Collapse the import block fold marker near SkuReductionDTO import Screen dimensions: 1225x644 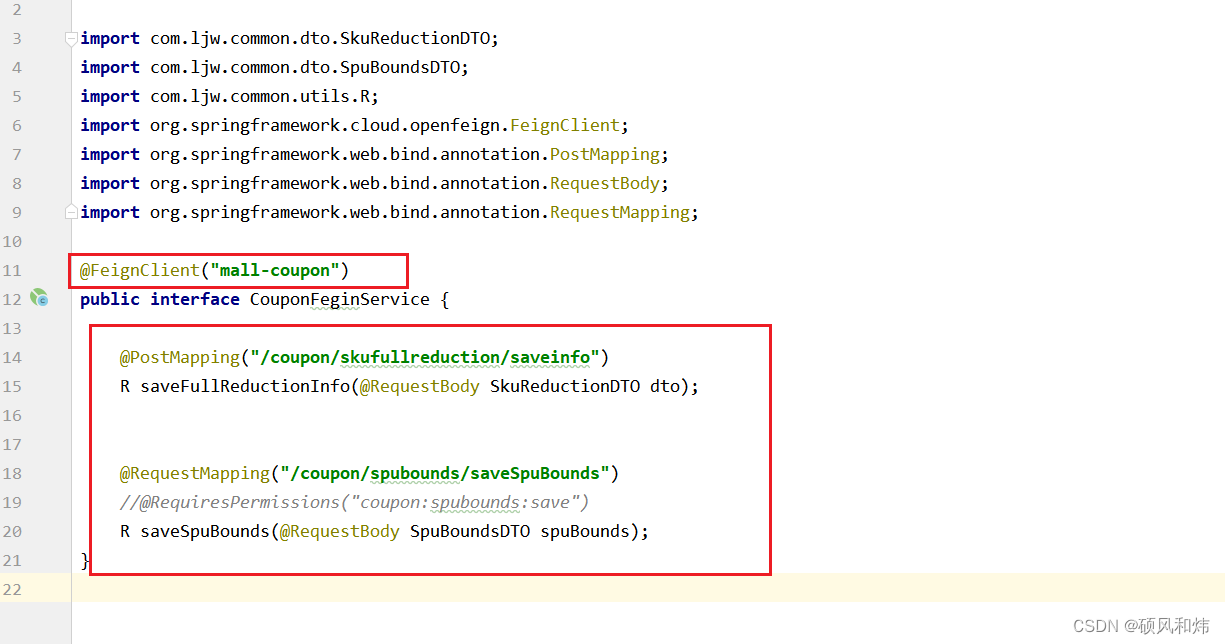pyautogui.click(x=71, y=38)
